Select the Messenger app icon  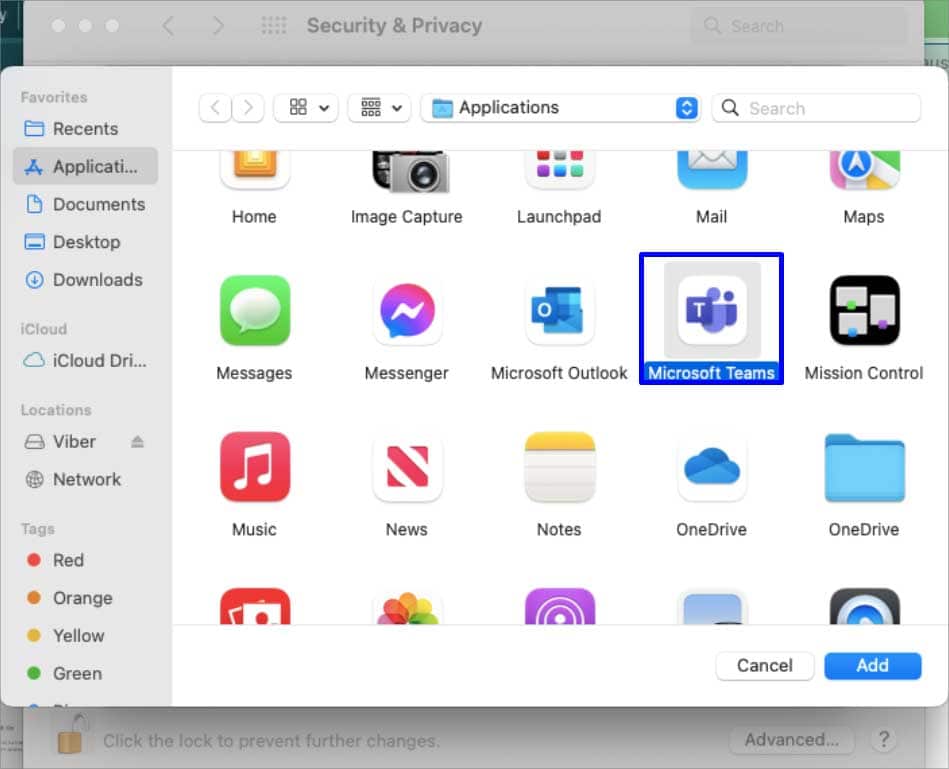click(x=407, y=310)
